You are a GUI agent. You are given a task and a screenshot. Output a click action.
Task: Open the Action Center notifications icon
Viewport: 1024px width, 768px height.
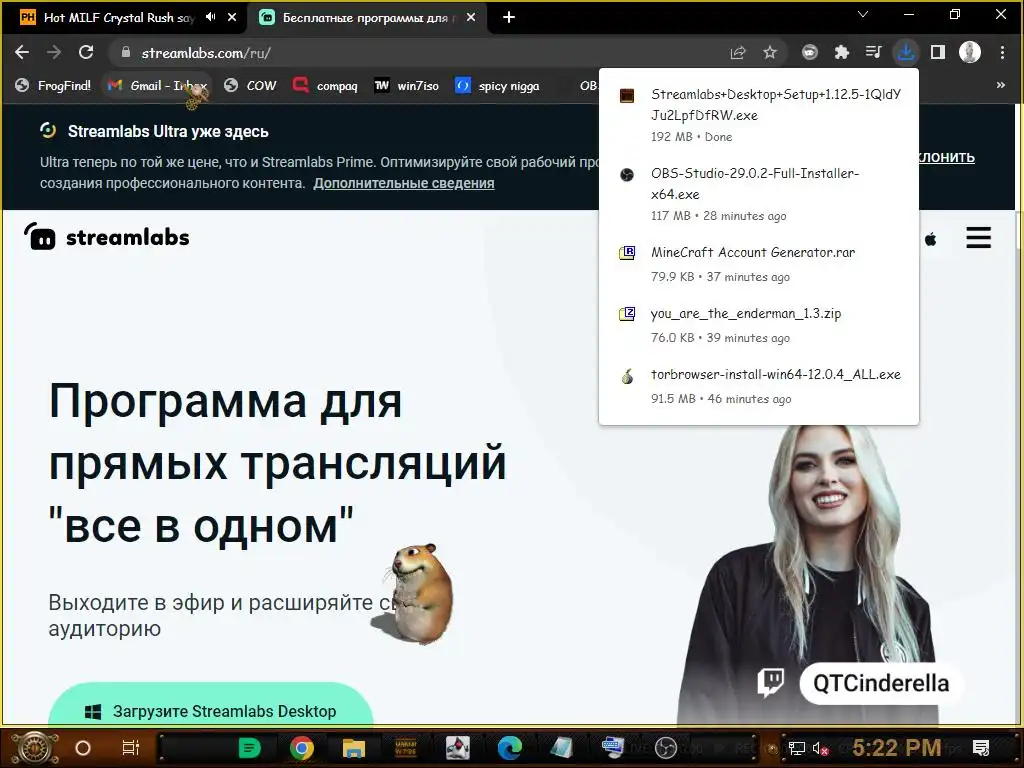[x=981, y=748]
